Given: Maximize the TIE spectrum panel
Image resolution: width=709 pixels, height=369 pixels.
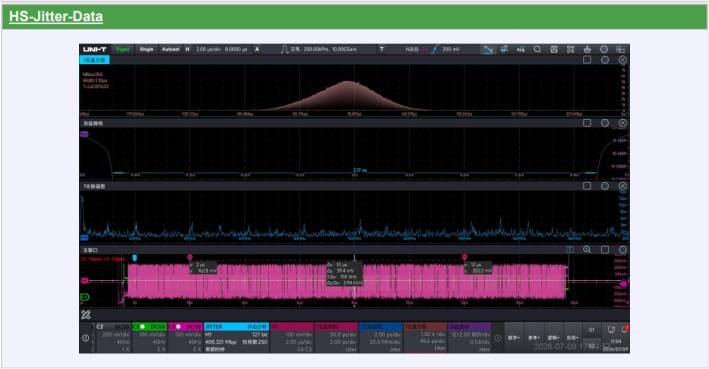Looking at the screenshot, I should tap(587, 186).
